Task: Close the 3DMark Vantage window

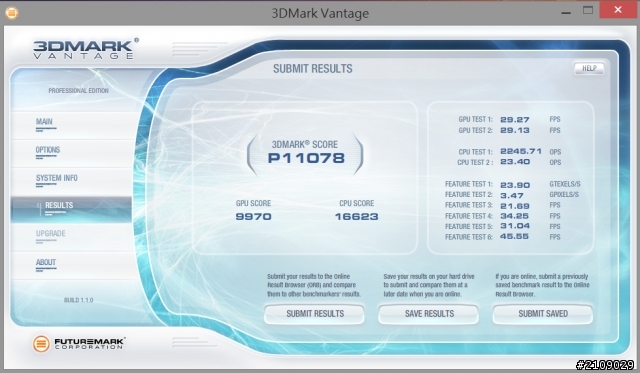Action: [618, 10]
